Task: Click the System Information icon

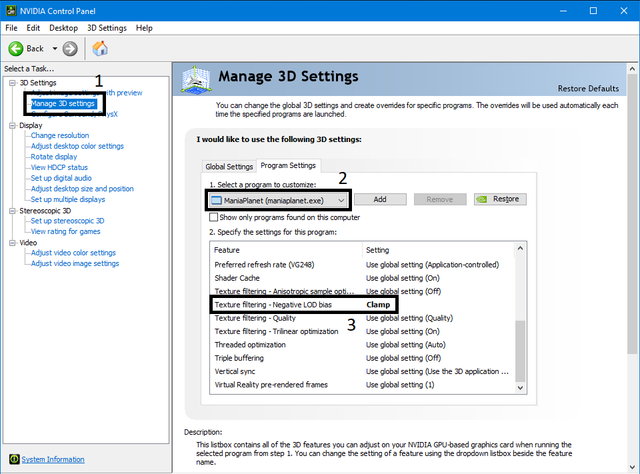Action: click(14, 459)
